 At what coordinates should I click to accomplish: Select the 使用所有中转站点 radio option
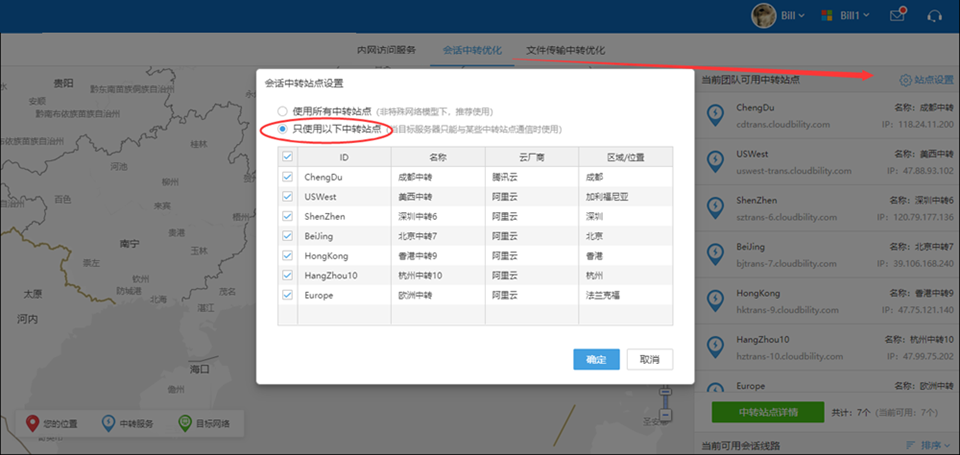[x=283, y=111]
